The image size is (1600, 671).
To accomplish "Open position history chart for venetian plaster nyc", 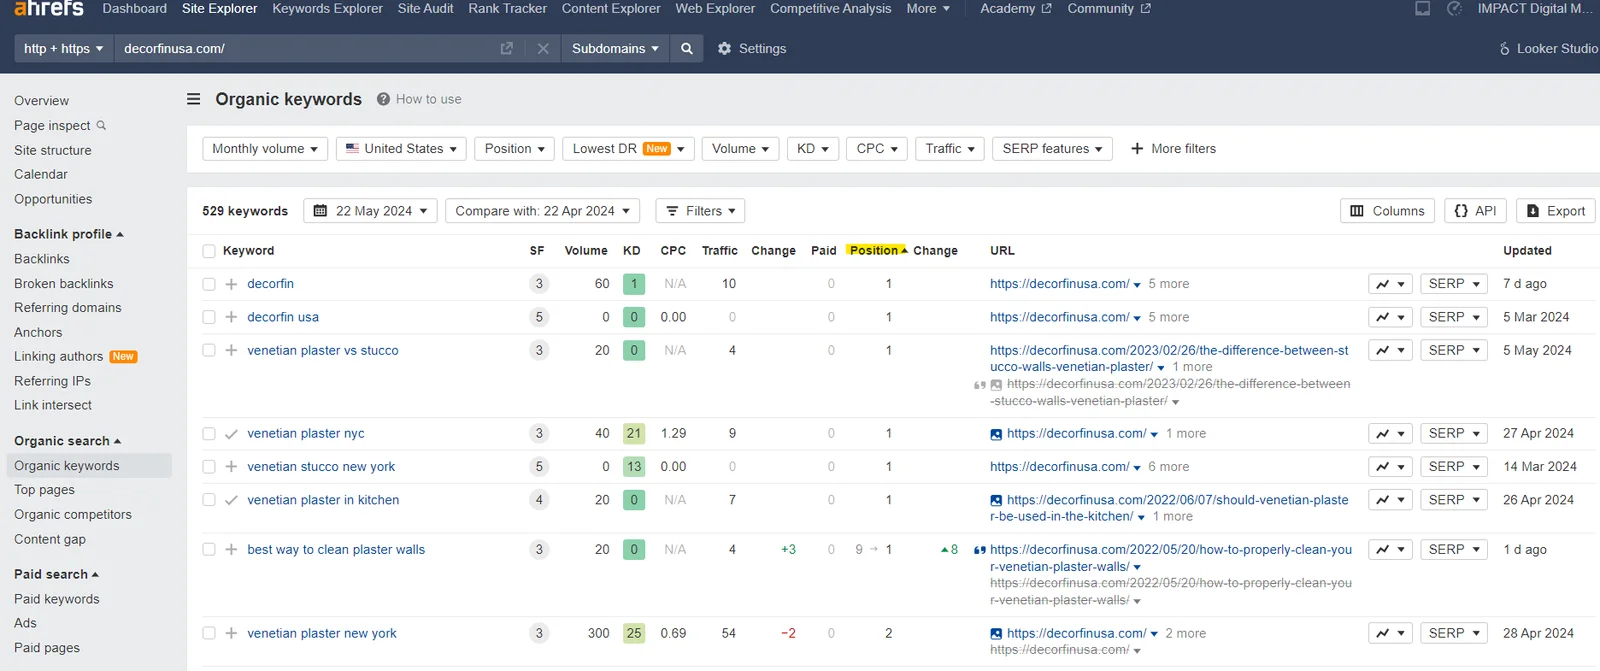I will pos(1390,433).
